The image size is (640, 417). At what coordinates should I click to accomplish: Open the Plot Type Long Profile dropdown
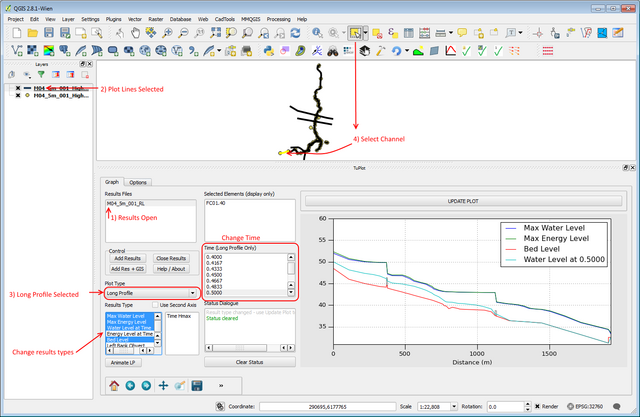[150, 293]
